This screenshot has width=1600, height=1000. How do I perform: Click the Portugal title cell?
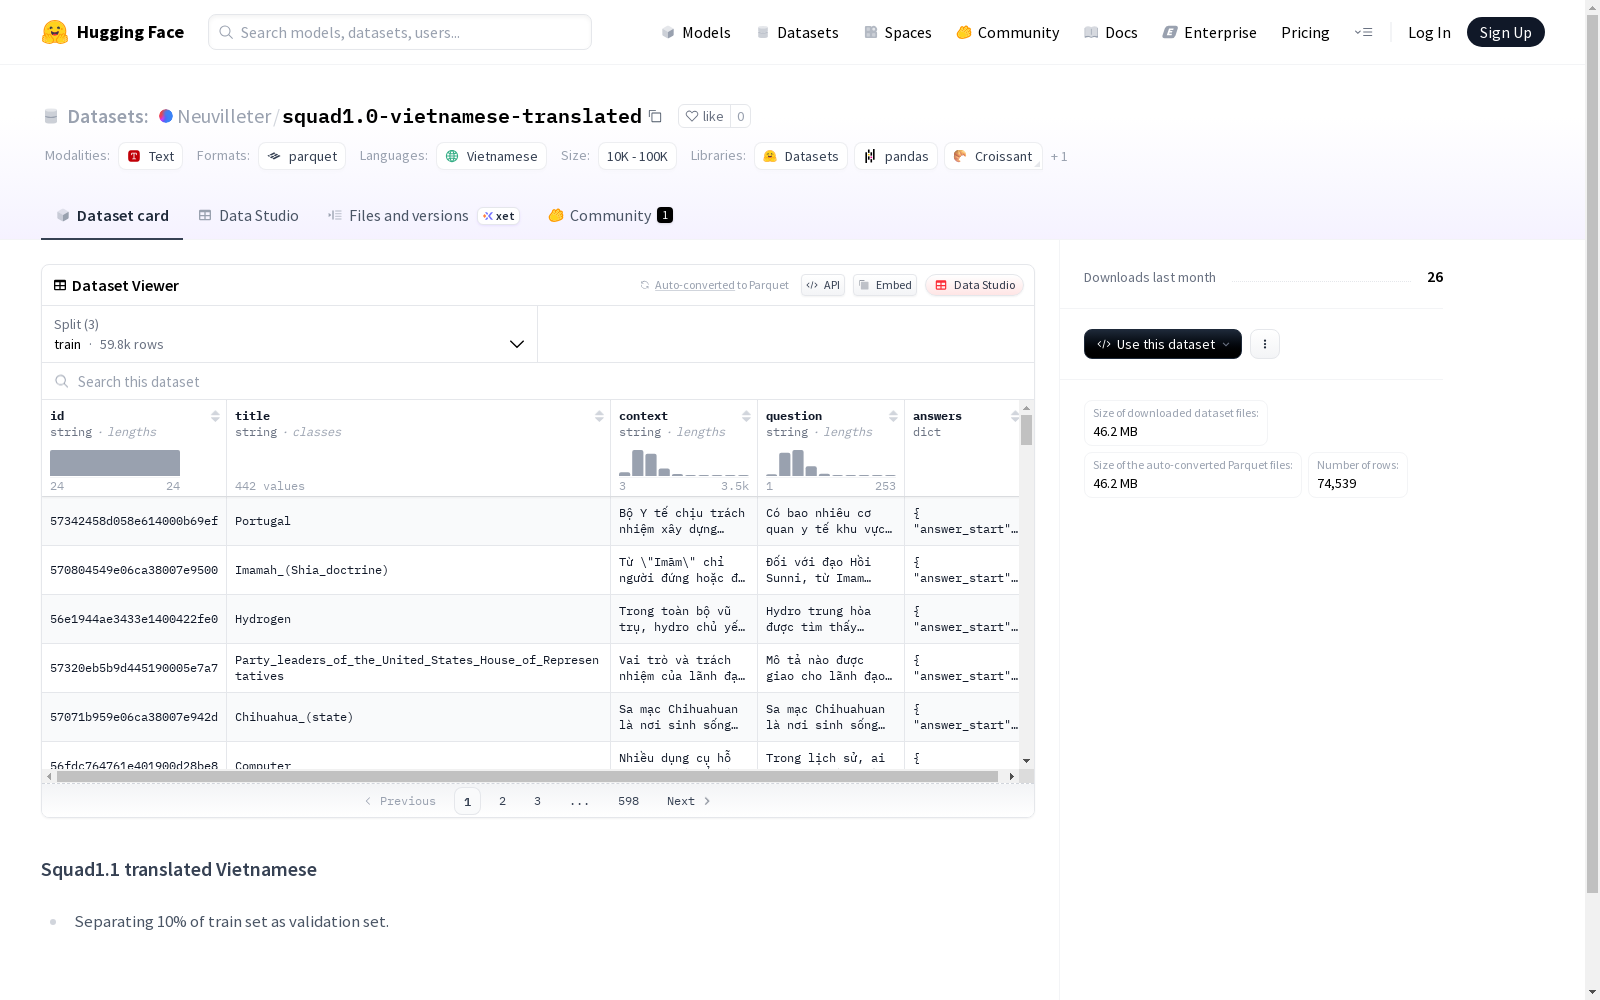[418, 521]
